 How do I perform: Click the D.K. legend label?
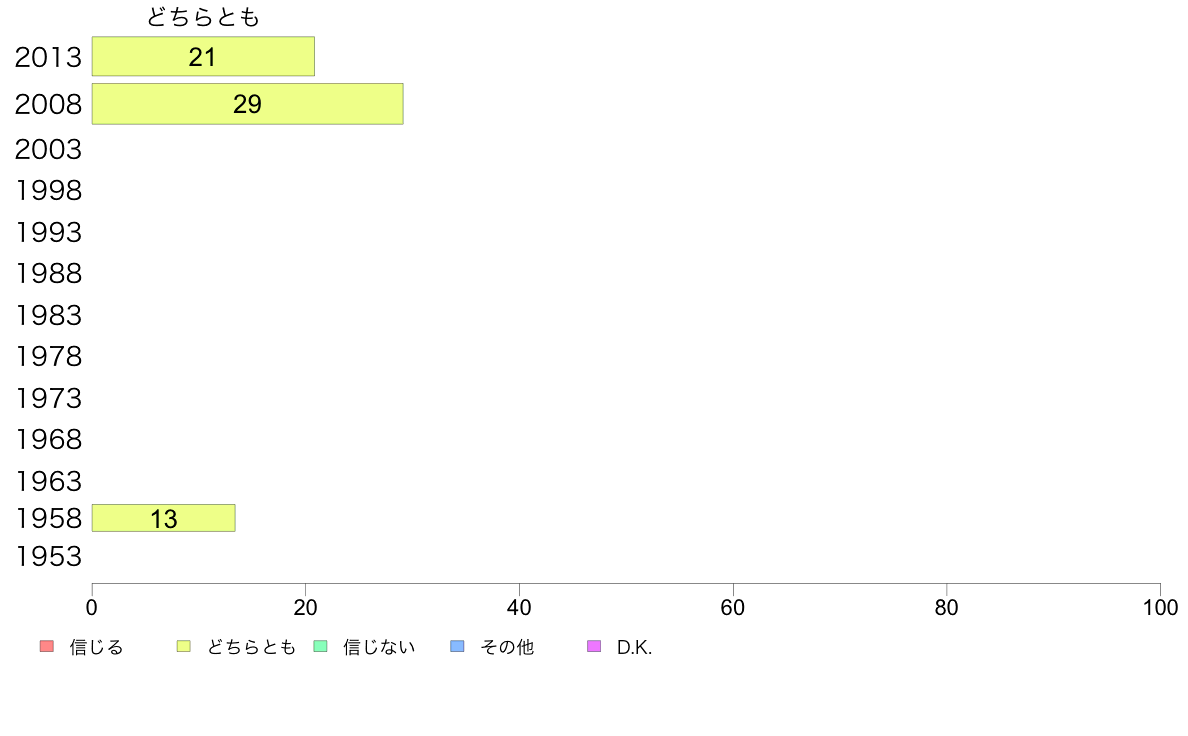click(x=634, y=647)
